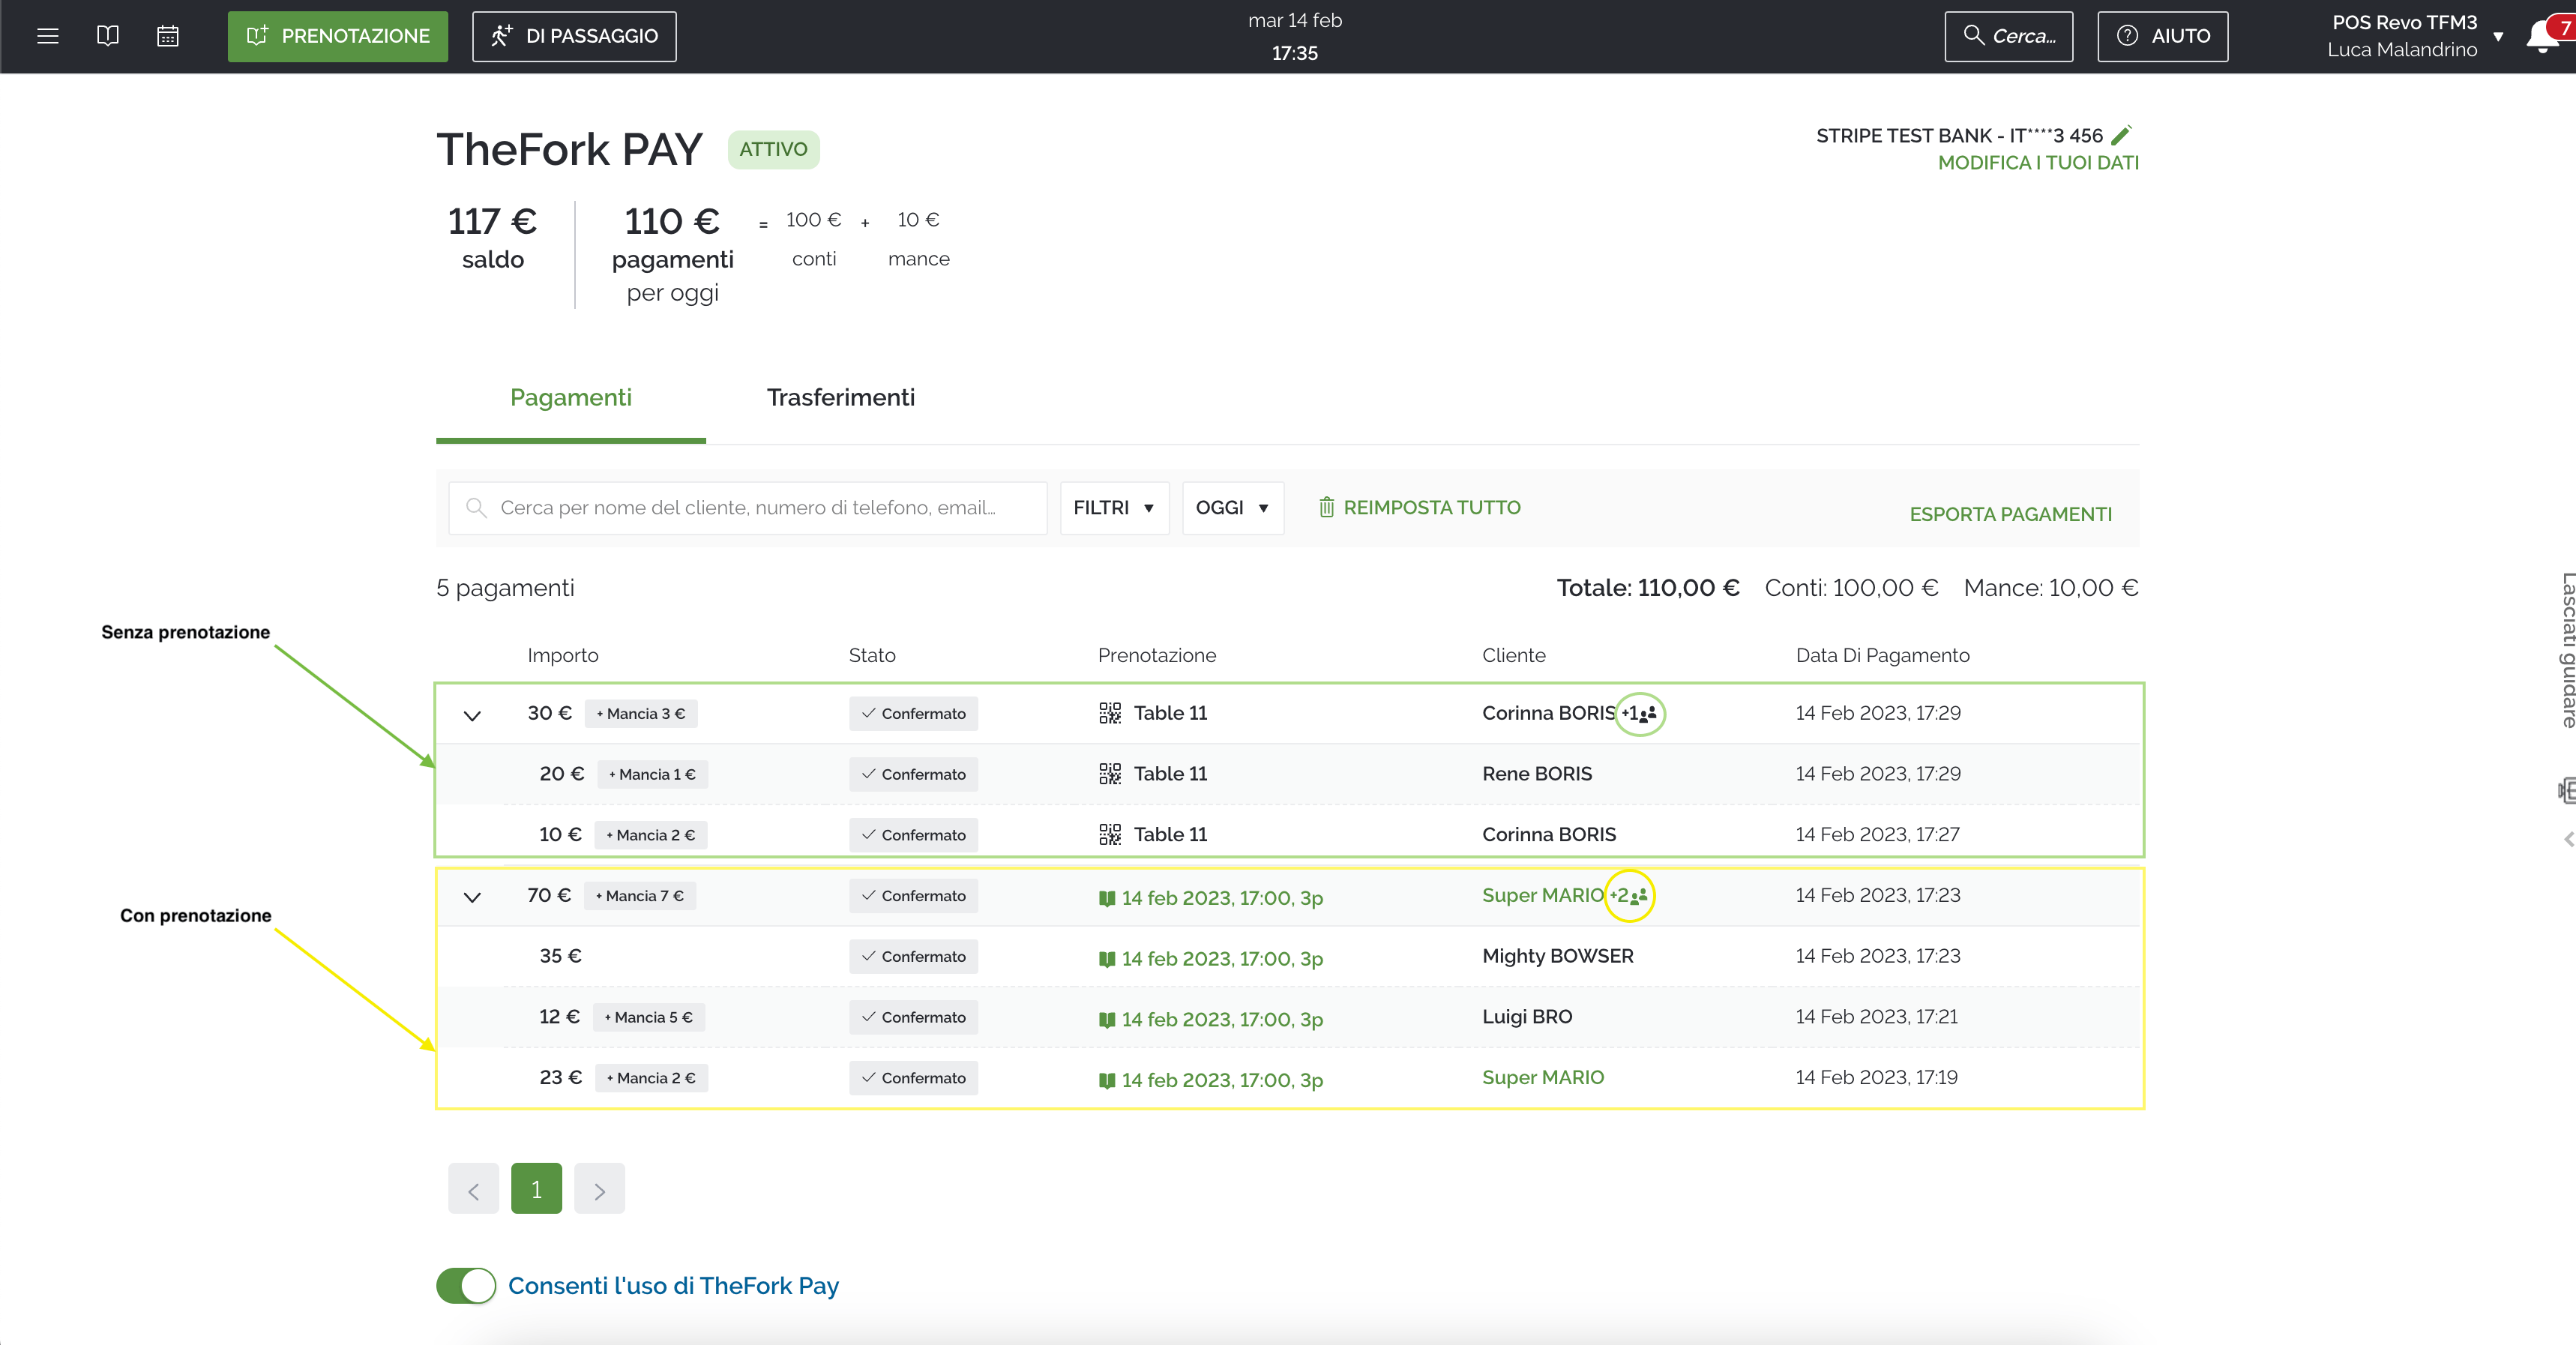Go to next page arrow
2576x1345 pixels.
click(599, 1189)
